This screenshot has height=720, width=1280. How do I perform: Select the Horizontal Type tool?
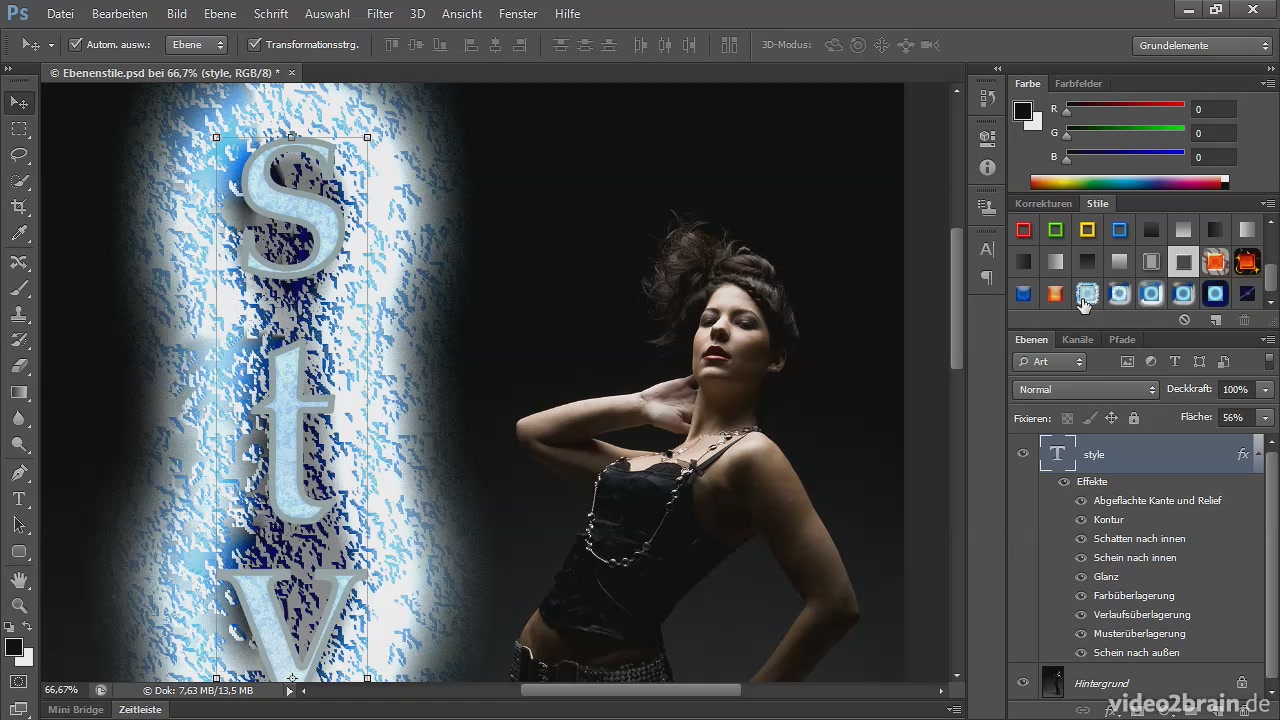19,499
